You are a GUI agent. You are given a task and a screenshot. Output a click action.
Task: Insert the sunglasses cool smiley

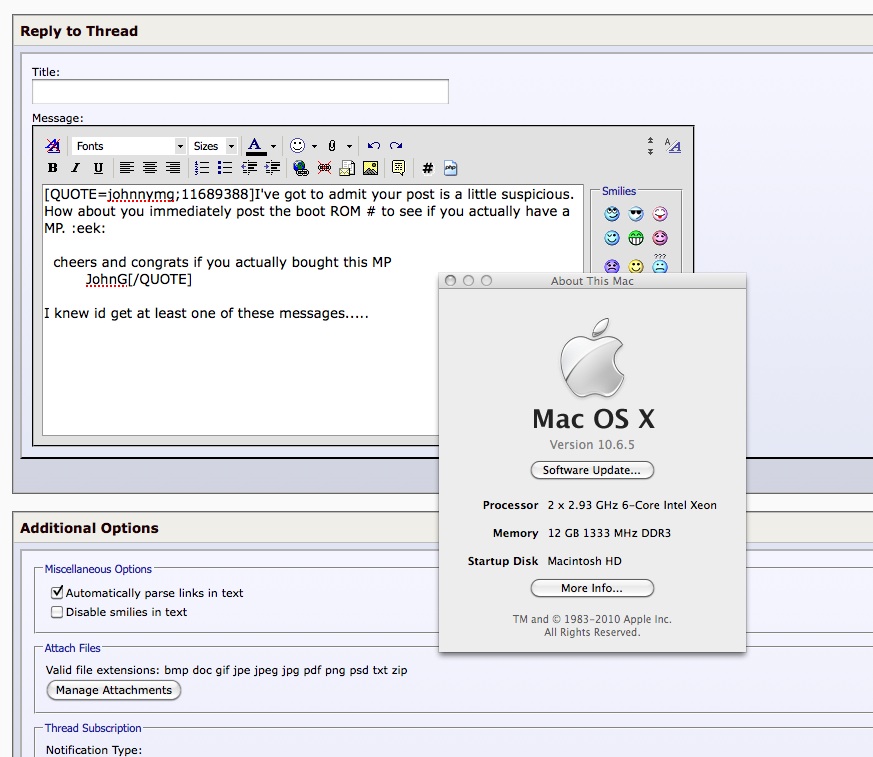[x=636, y=214]
